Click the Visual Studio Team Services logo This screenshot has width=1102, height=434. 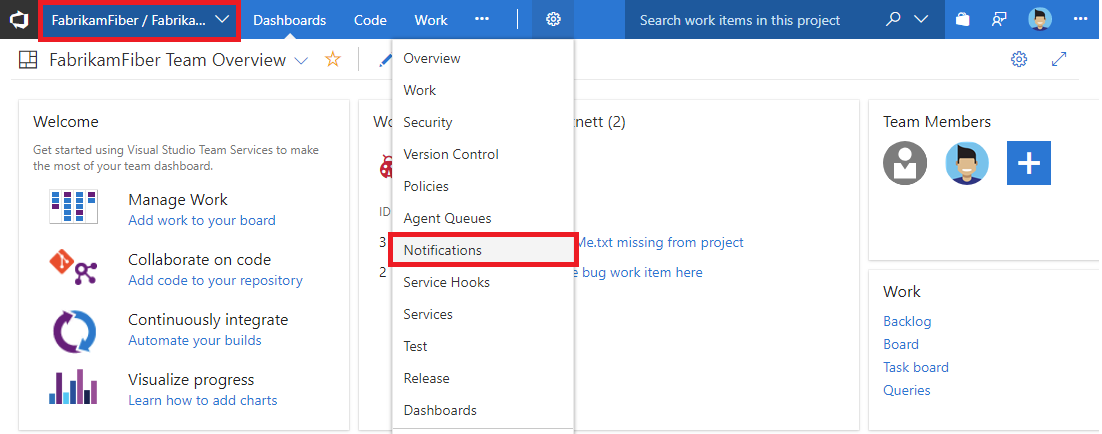click(x=18, y=20)
